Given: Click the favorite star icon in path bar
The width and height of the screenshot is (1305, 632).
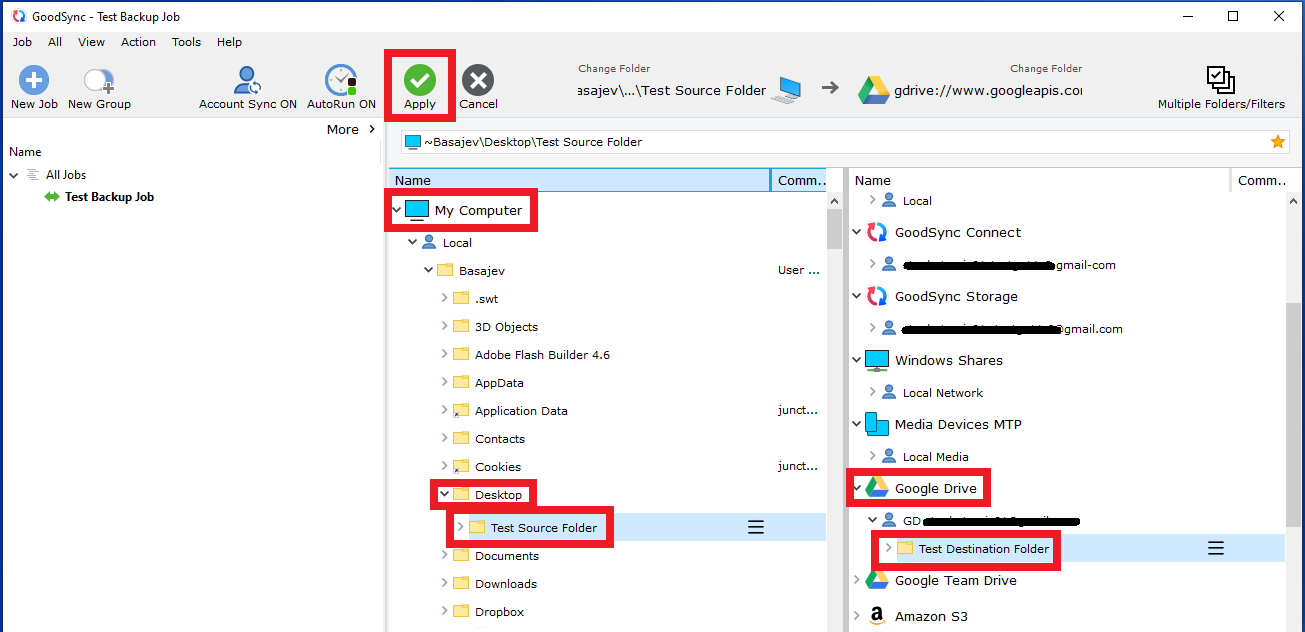Looking at the screenshot, I should pyautogui.click(x=1277, y=142).
